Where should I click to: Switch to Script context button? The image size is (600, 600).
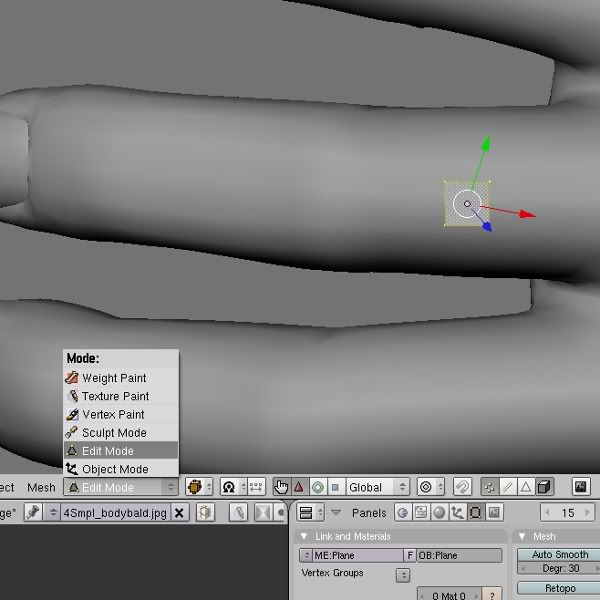coord(421,513)
